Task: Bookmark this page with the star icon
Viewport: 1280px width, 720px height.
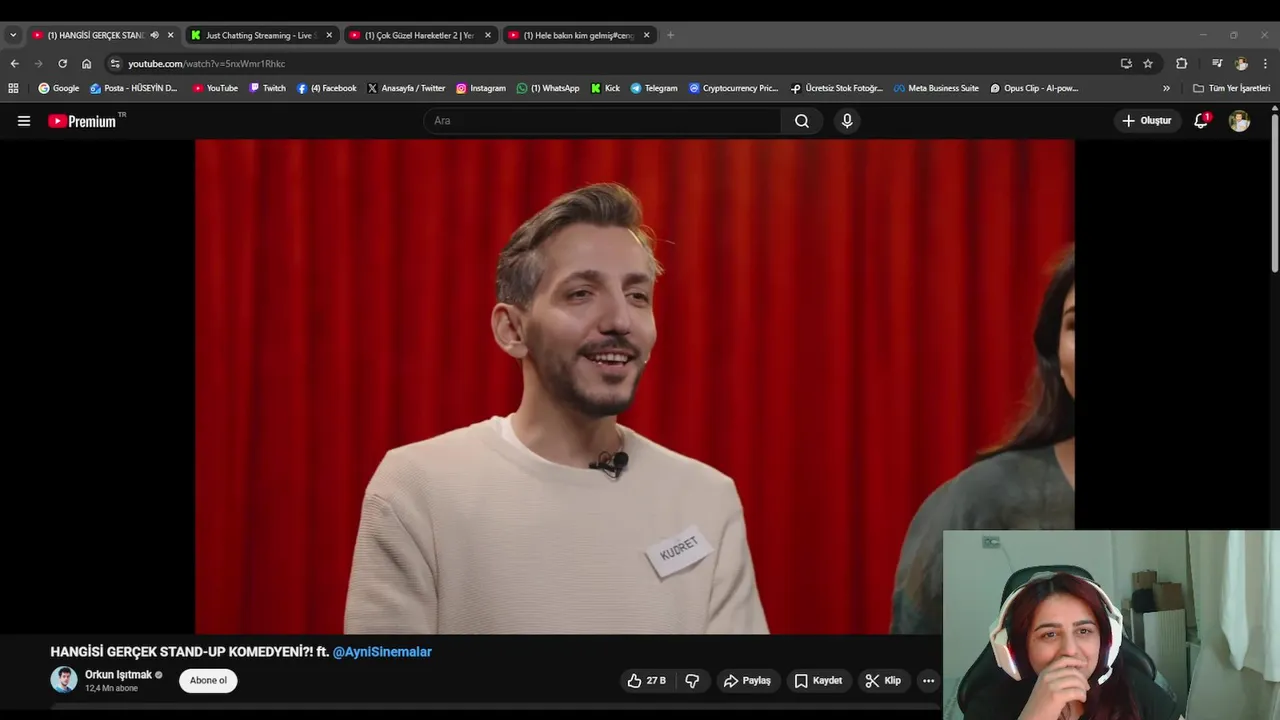Action: click(1148, 63)
